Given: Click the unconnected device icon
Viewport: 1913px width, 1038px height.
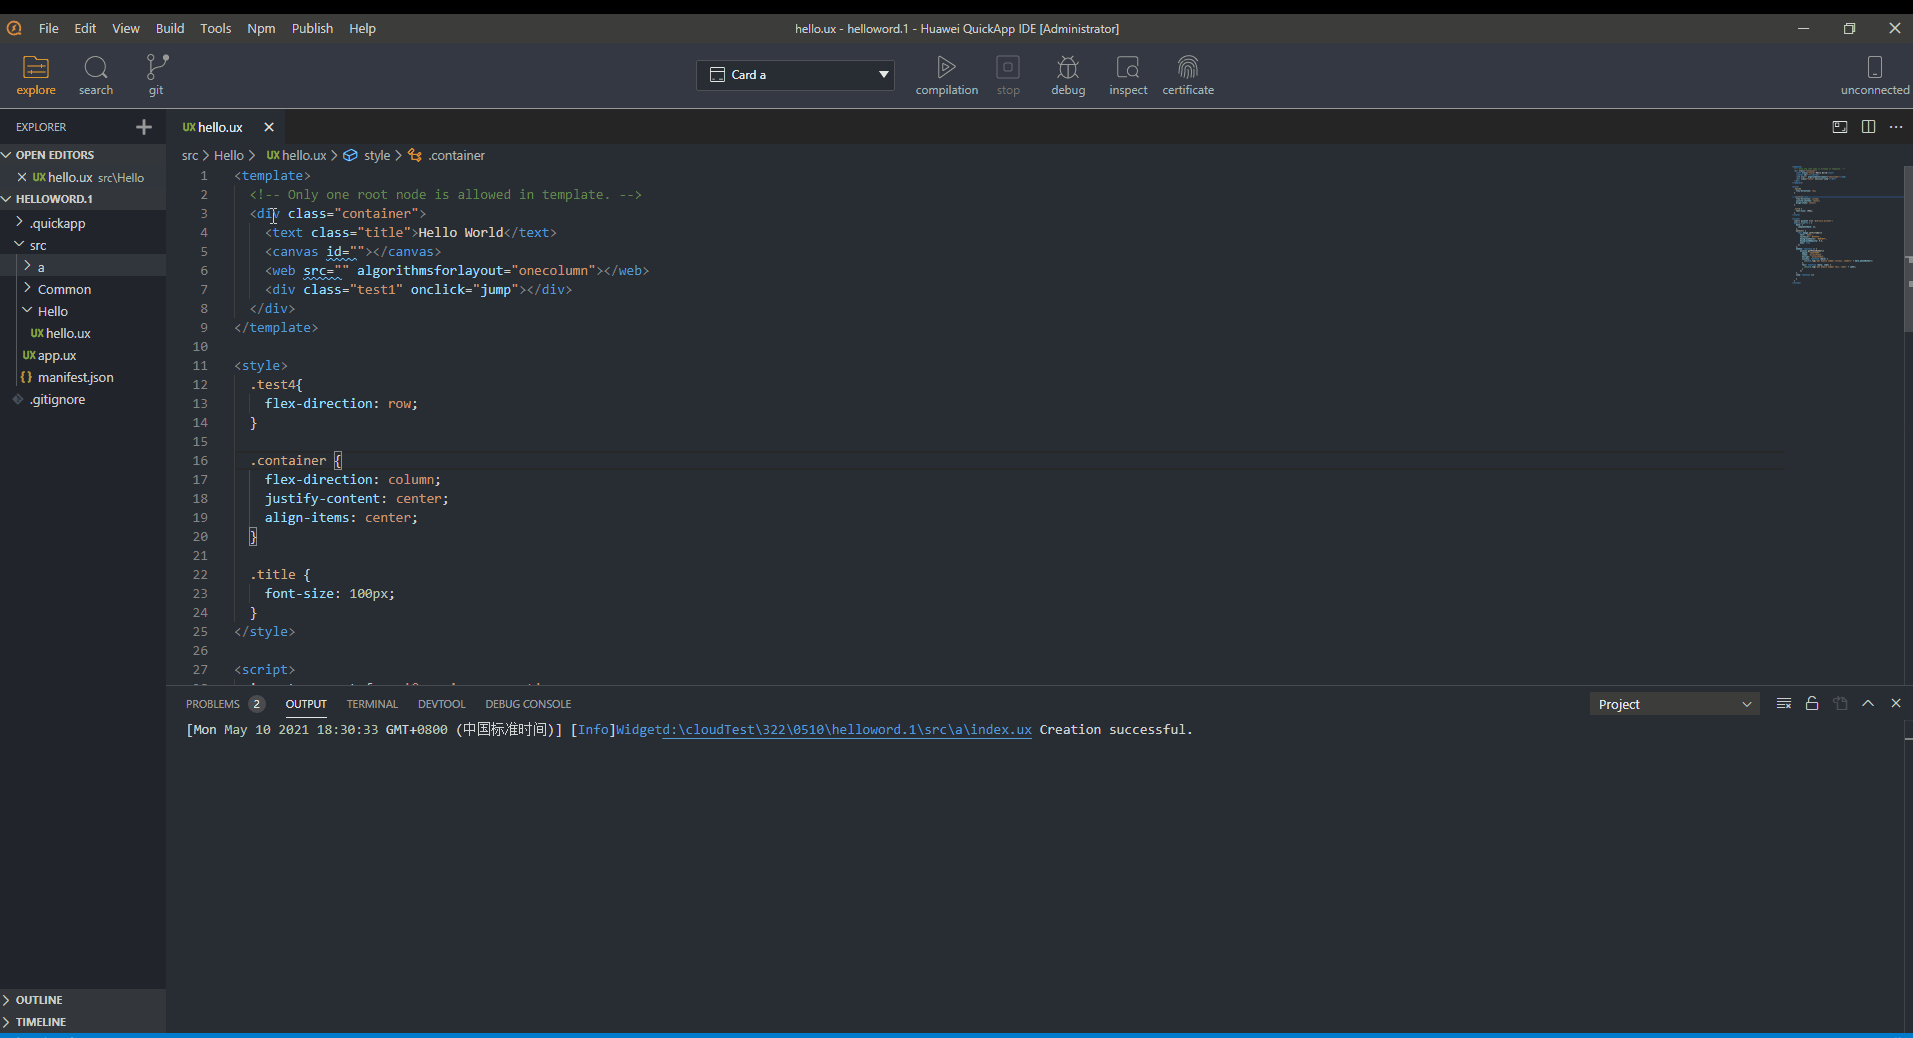Looking at the screenshot, I should point(1875,75).
